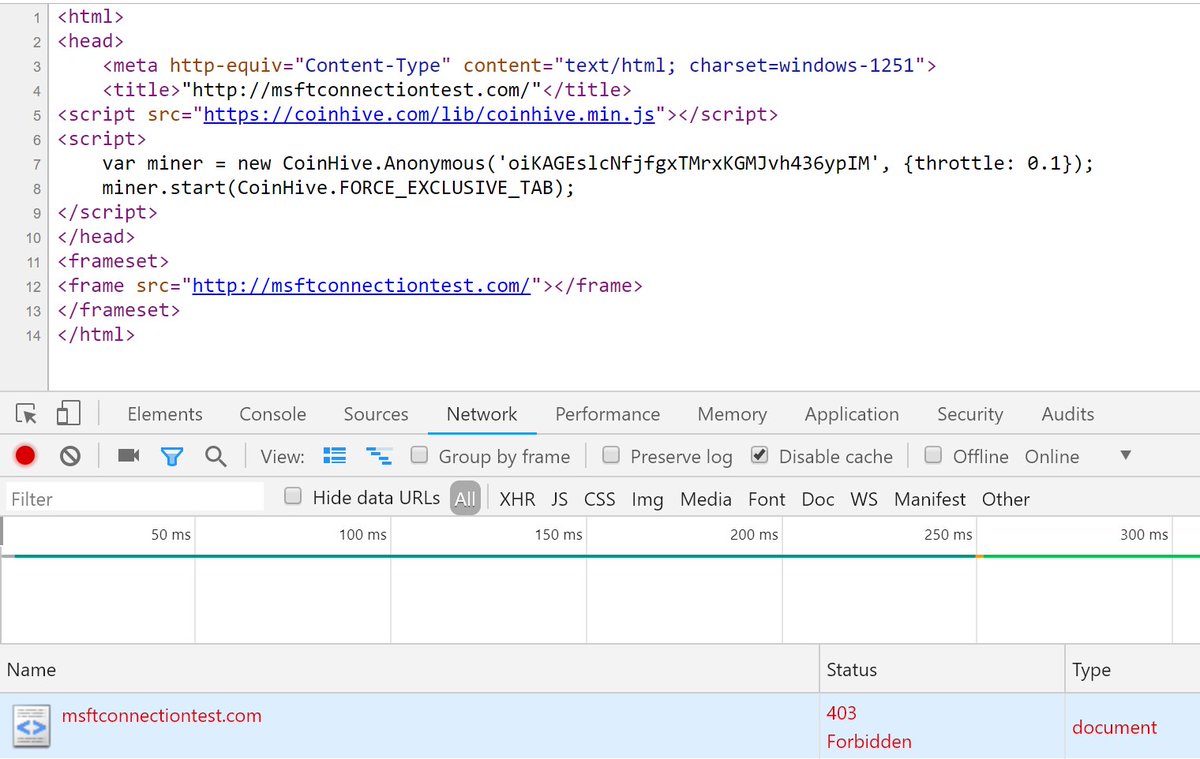Screen dimensions: 1200x759
Task: Filter requests by Font
Action: (x=767, y=499)
